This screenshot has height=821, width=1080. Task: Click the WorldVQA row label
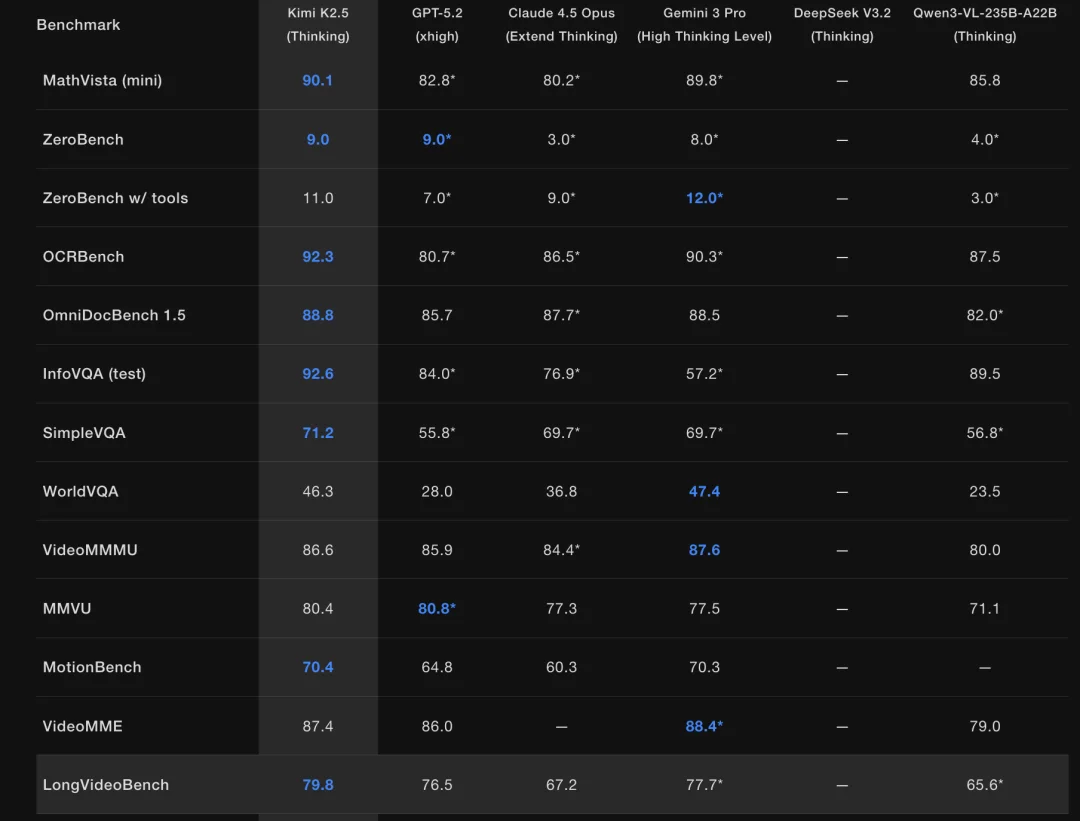[x=80, y=492]
